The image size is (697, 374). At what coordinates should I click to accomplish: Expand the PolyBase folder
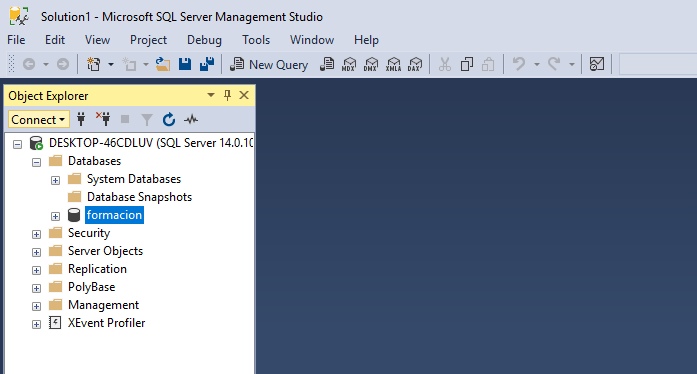pyautogui.click(x=36, y=289)
